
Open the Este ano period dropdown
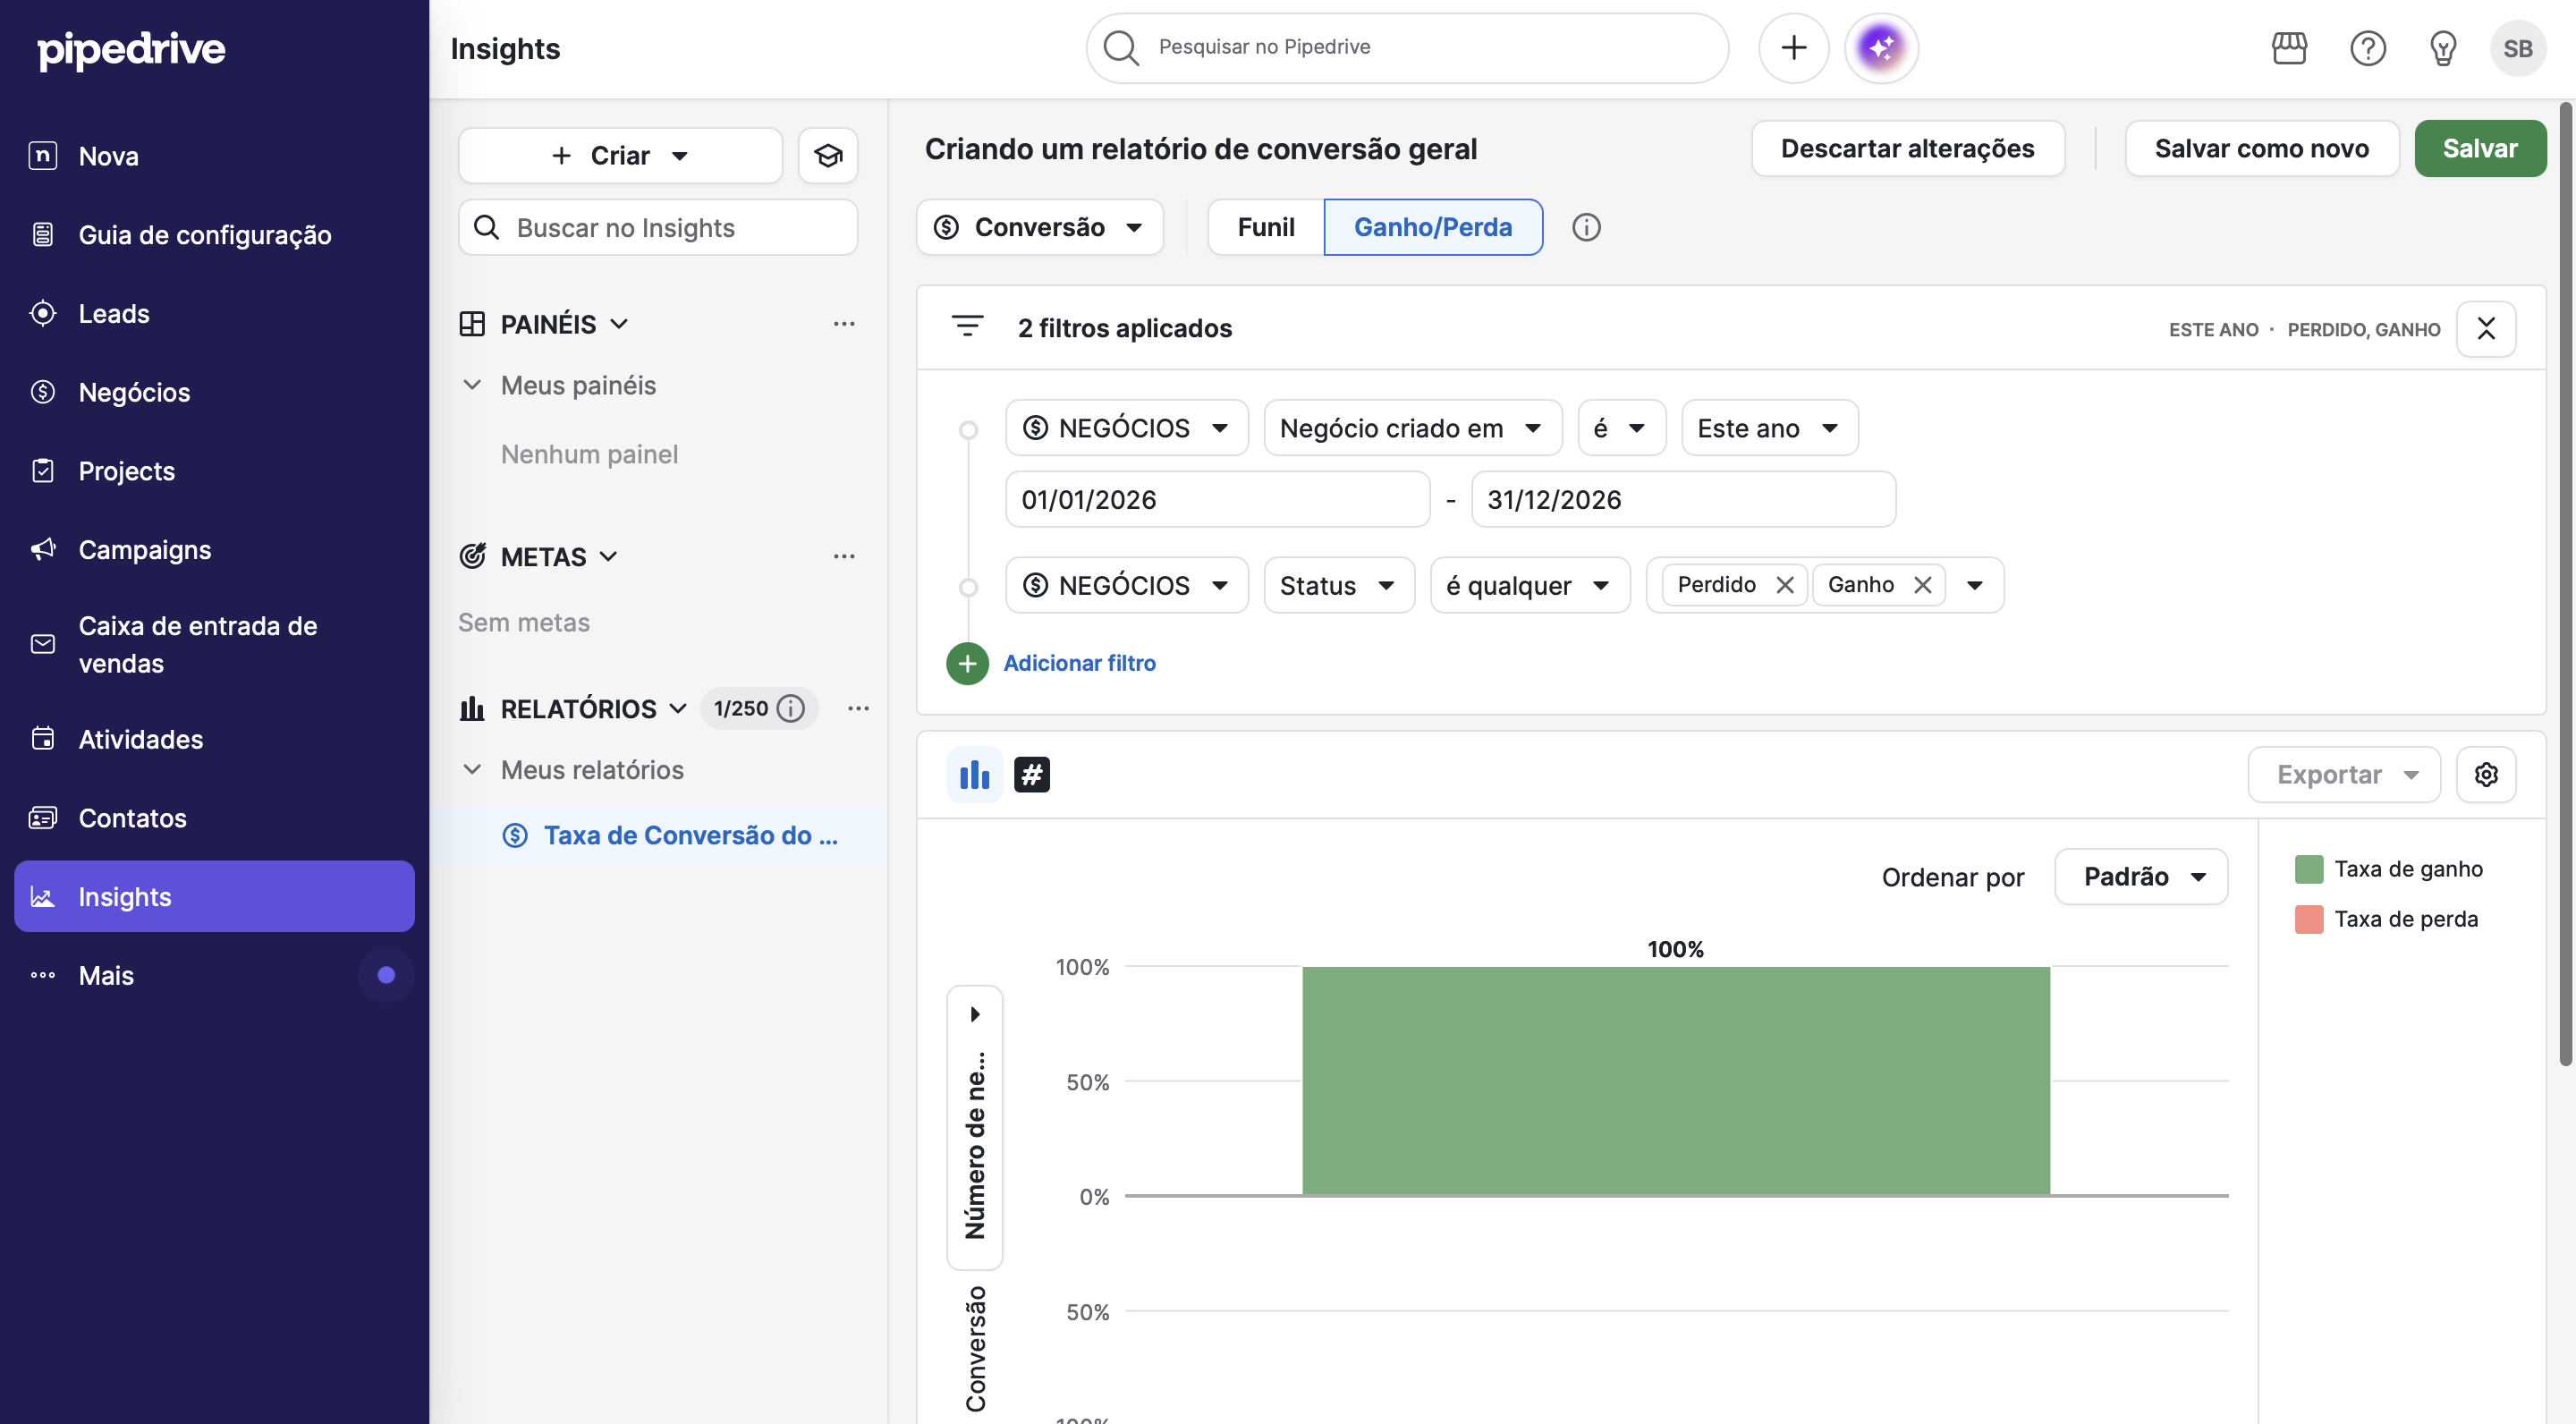1769,428
